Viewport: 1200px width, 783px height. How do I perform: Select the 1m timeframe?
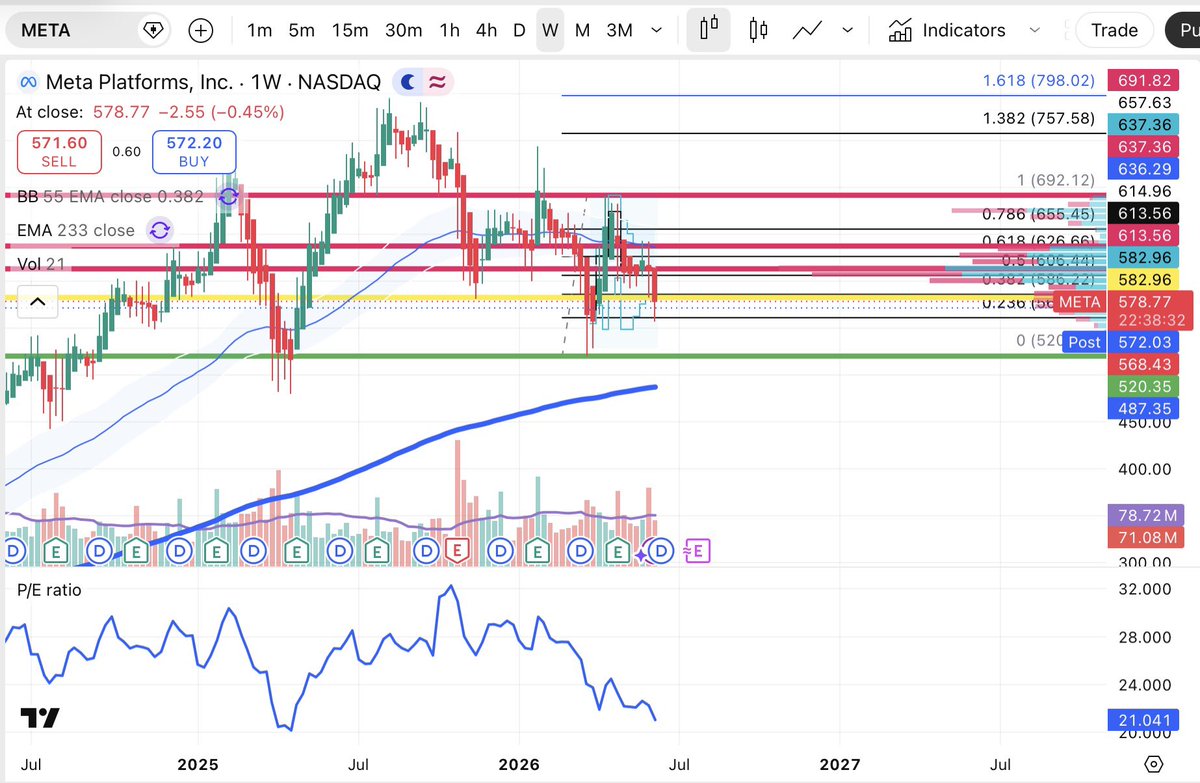259,30
